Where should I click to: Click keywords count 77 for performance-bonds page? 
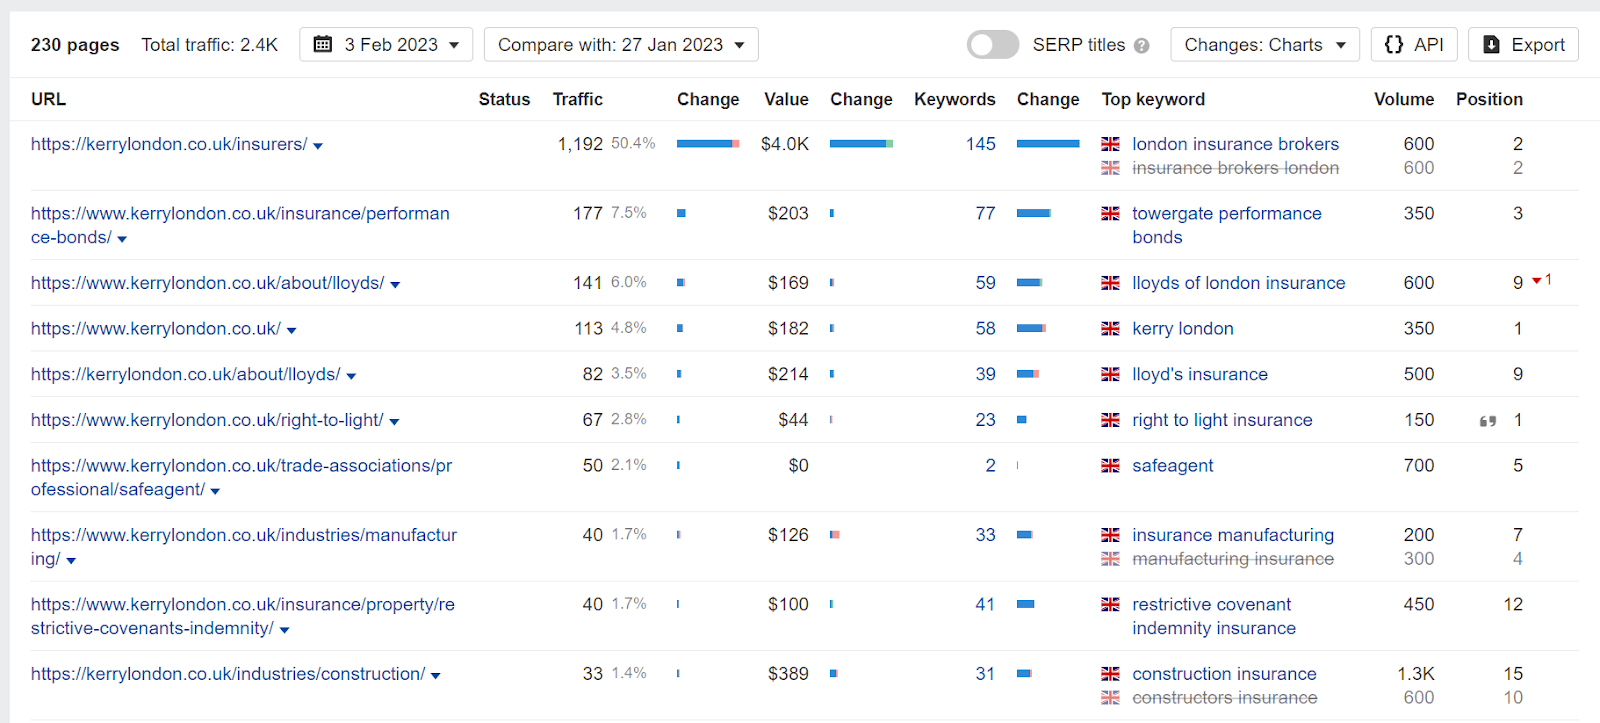tap(985, 213)
